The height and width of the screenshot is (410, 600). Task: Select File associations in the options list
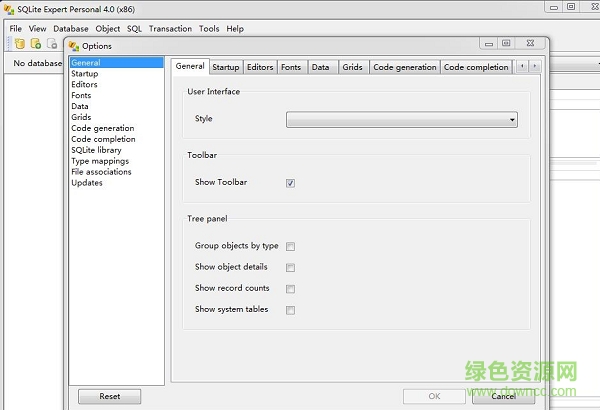pos(117,172)
